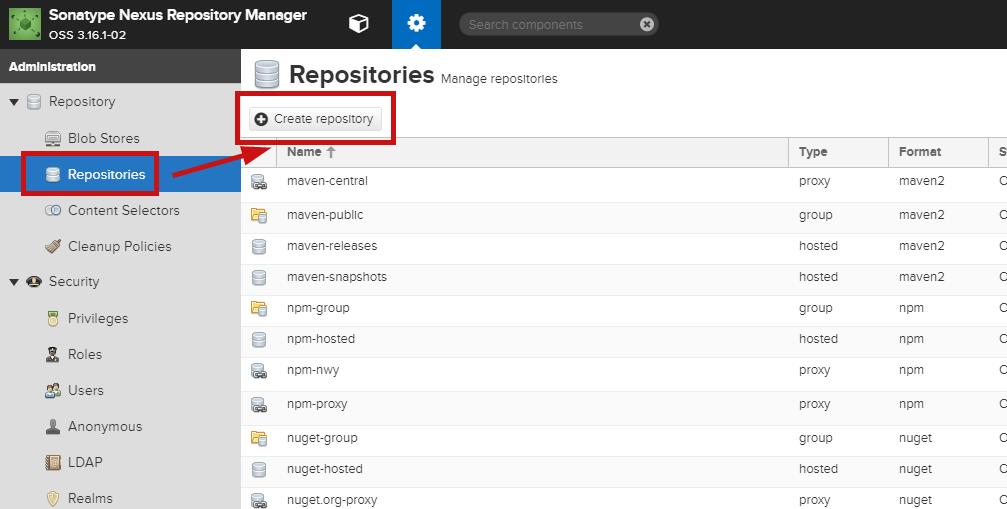Image resolution: width=1007 pixels, height=509 pixels.
Task: Open Content Selectors in sidebar
Action: coord(124,210)
